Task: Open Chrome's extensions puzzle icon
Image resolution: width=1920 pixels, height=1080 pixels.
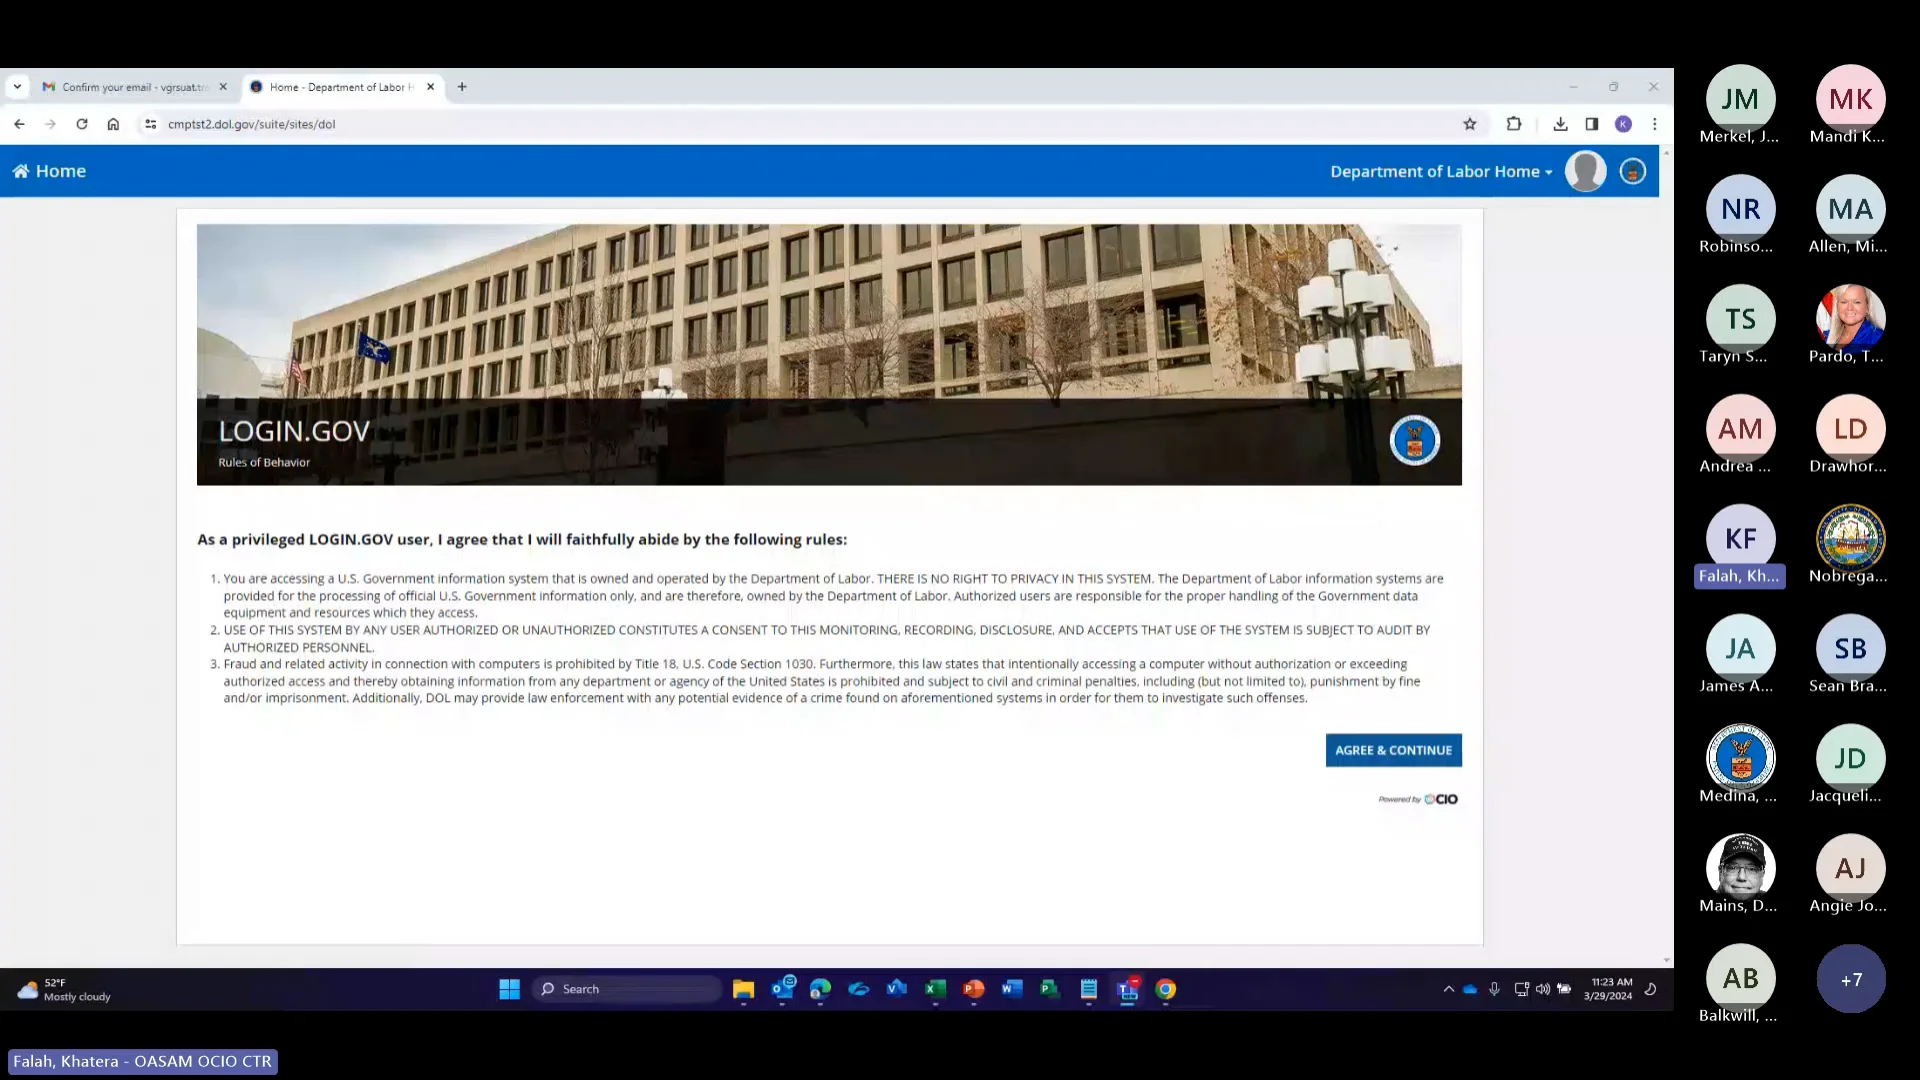Action: click(1514, 124)
